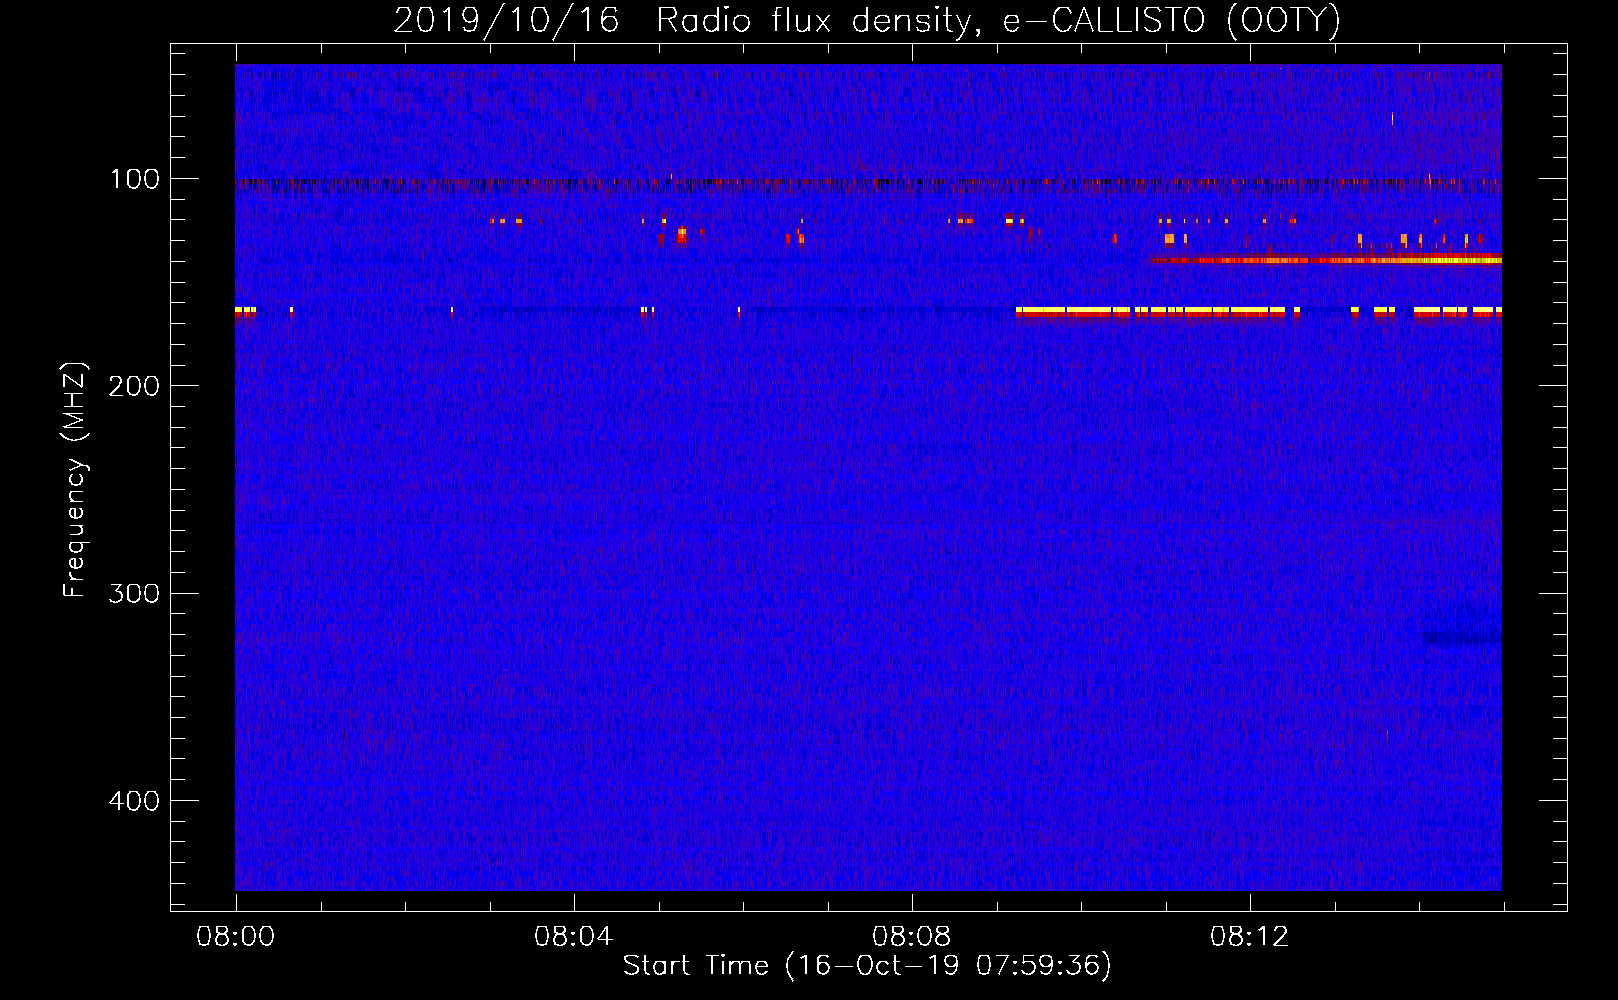The image size is (1618, 1000).
Task: Click the '100' frequency axis label
Action: tap(135, 179)
